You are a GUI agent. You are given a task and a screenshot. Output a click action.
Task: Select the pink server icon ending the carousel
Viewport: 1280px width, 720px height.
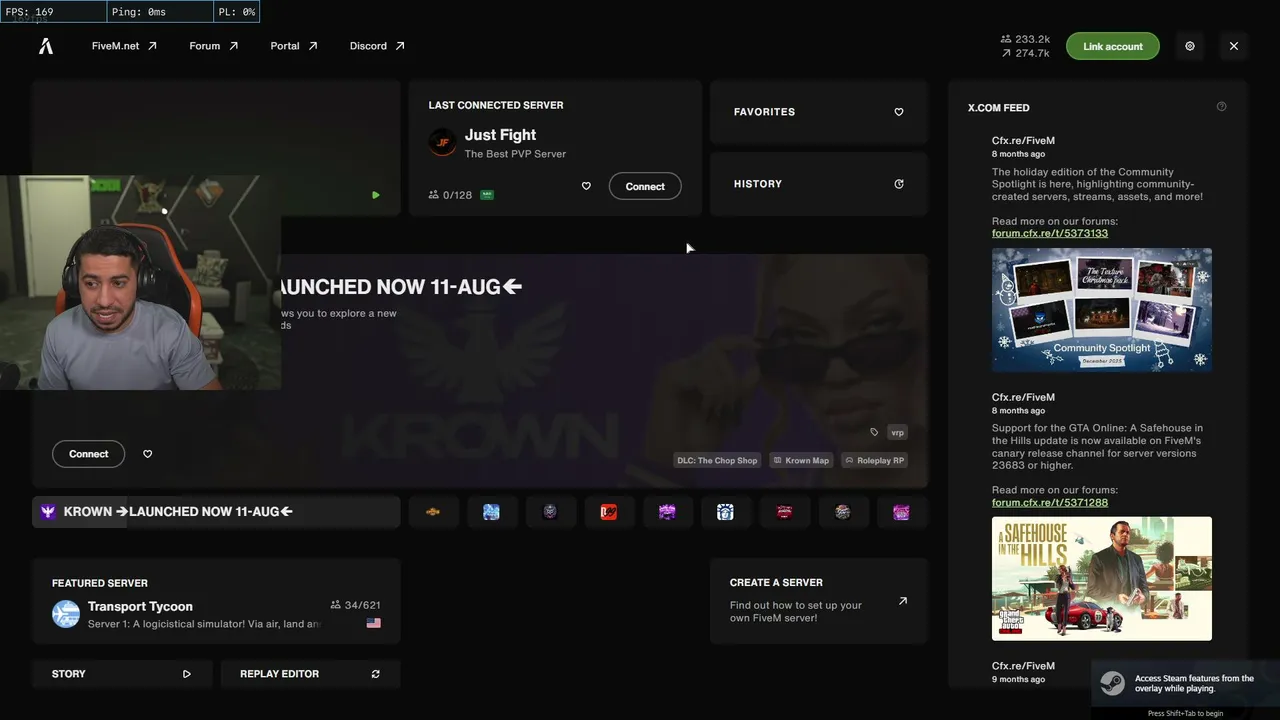click(x=901, y=512)
